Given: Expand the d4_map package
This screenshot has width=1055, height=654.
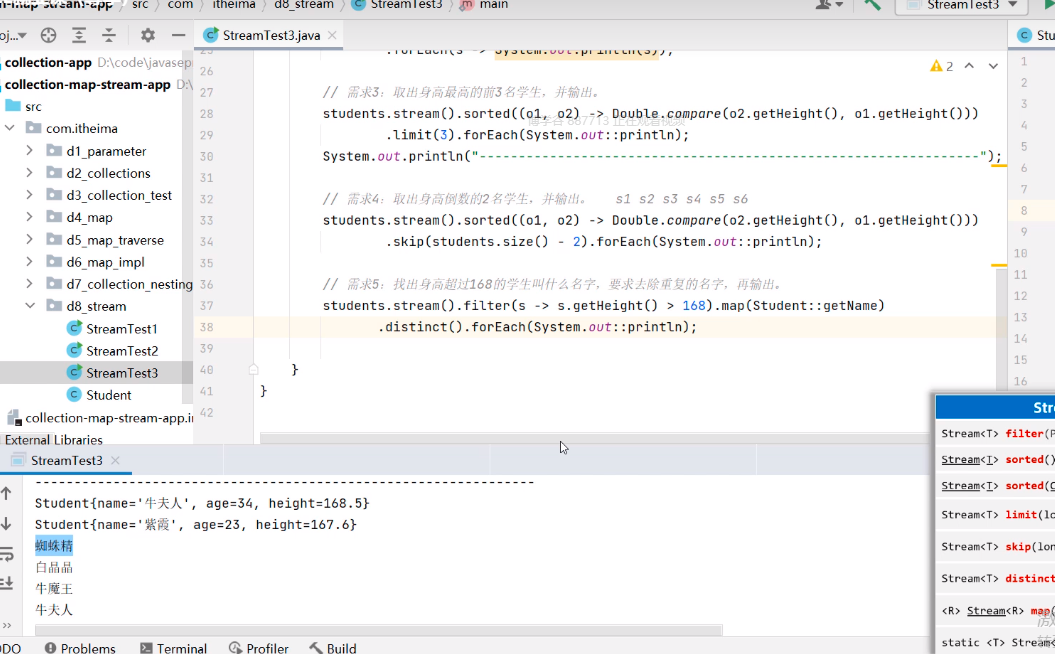Looking at the screenshot, I should pos(29,217).
